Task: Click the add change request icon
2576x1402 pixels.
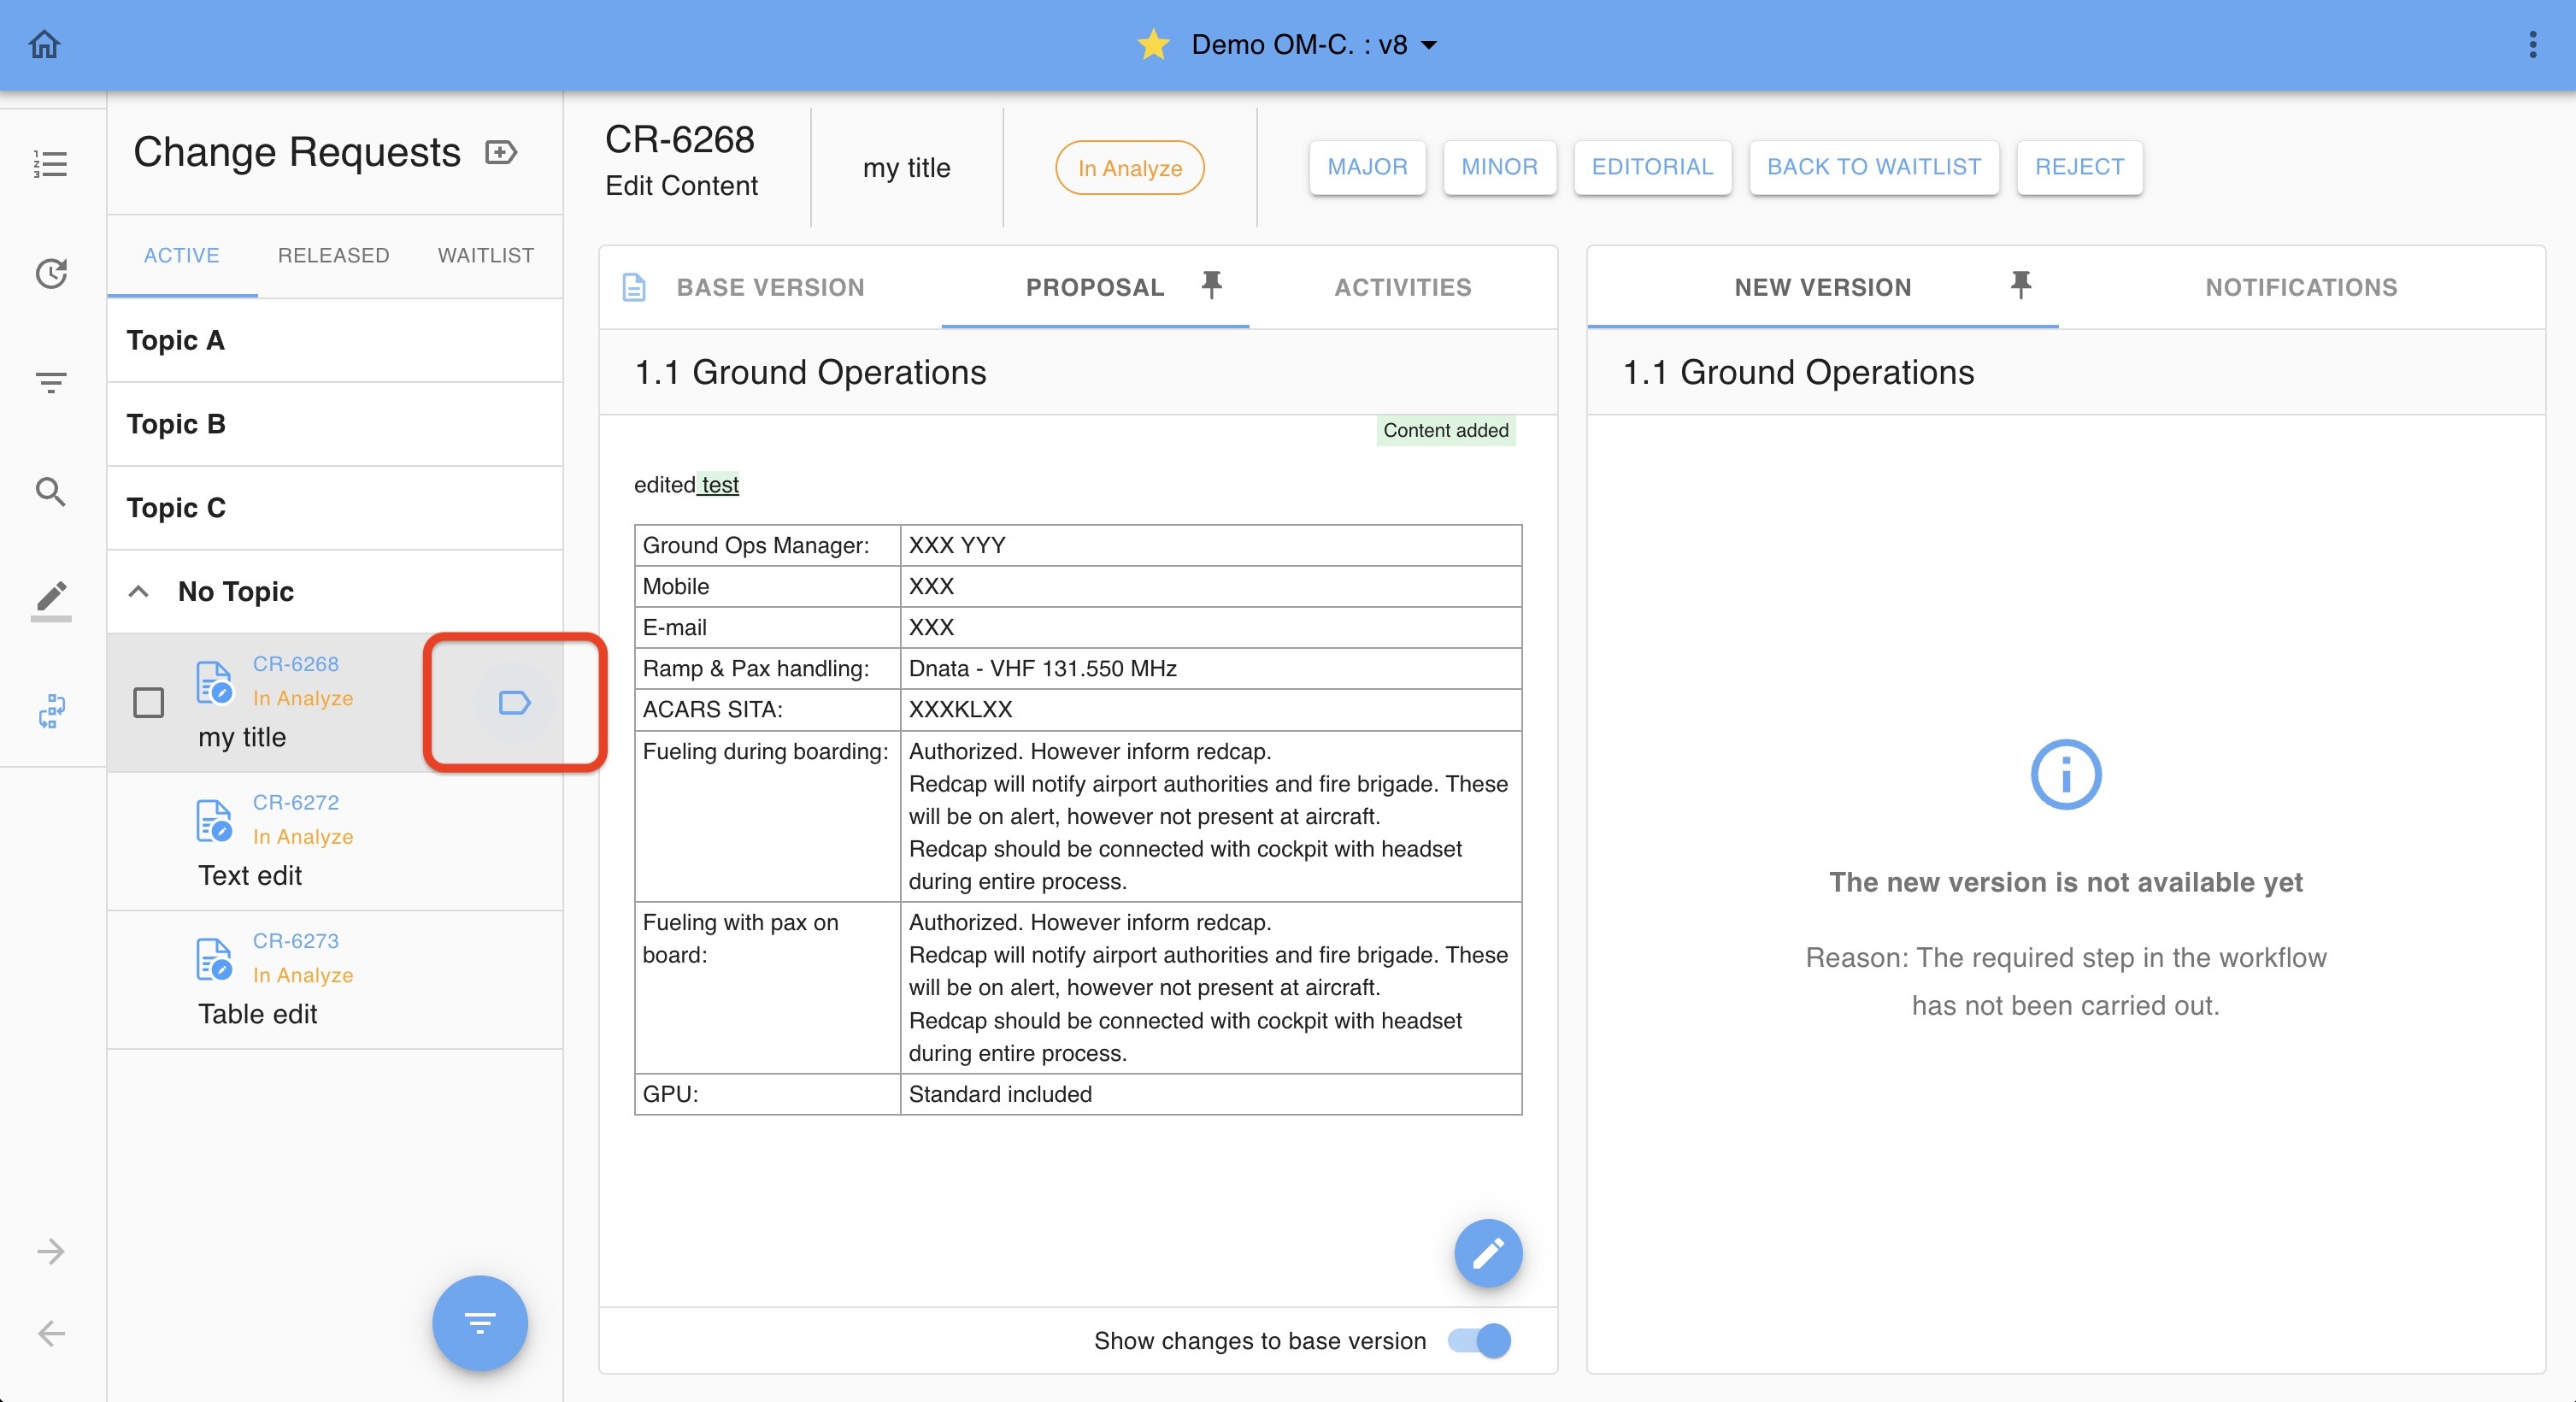Action: pyautogui.click(x=500, y=152)
